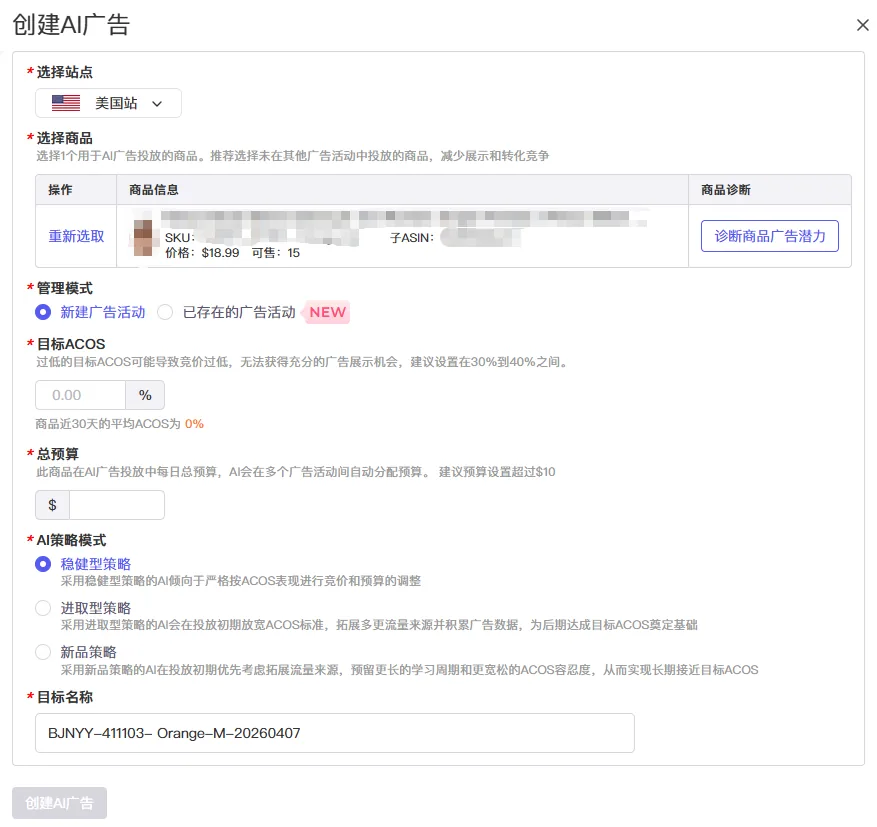Choose 新品策略 strategy
The image size is (877, 827).
43,652
